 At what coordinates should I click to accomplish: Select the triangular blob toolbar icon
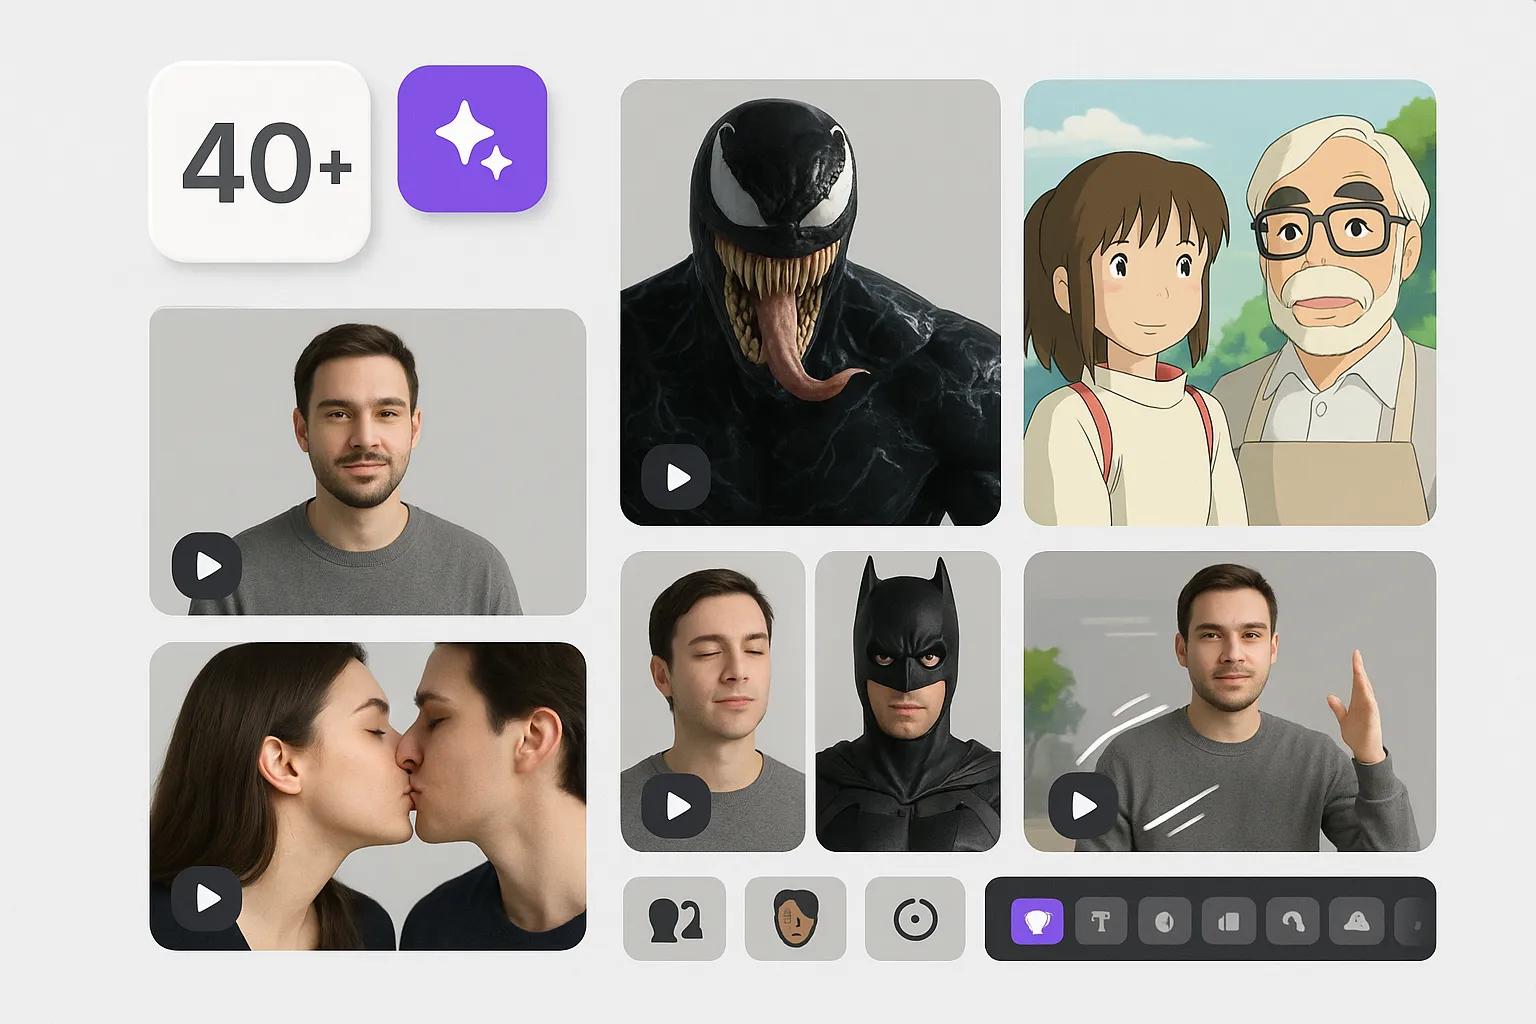1357,921
